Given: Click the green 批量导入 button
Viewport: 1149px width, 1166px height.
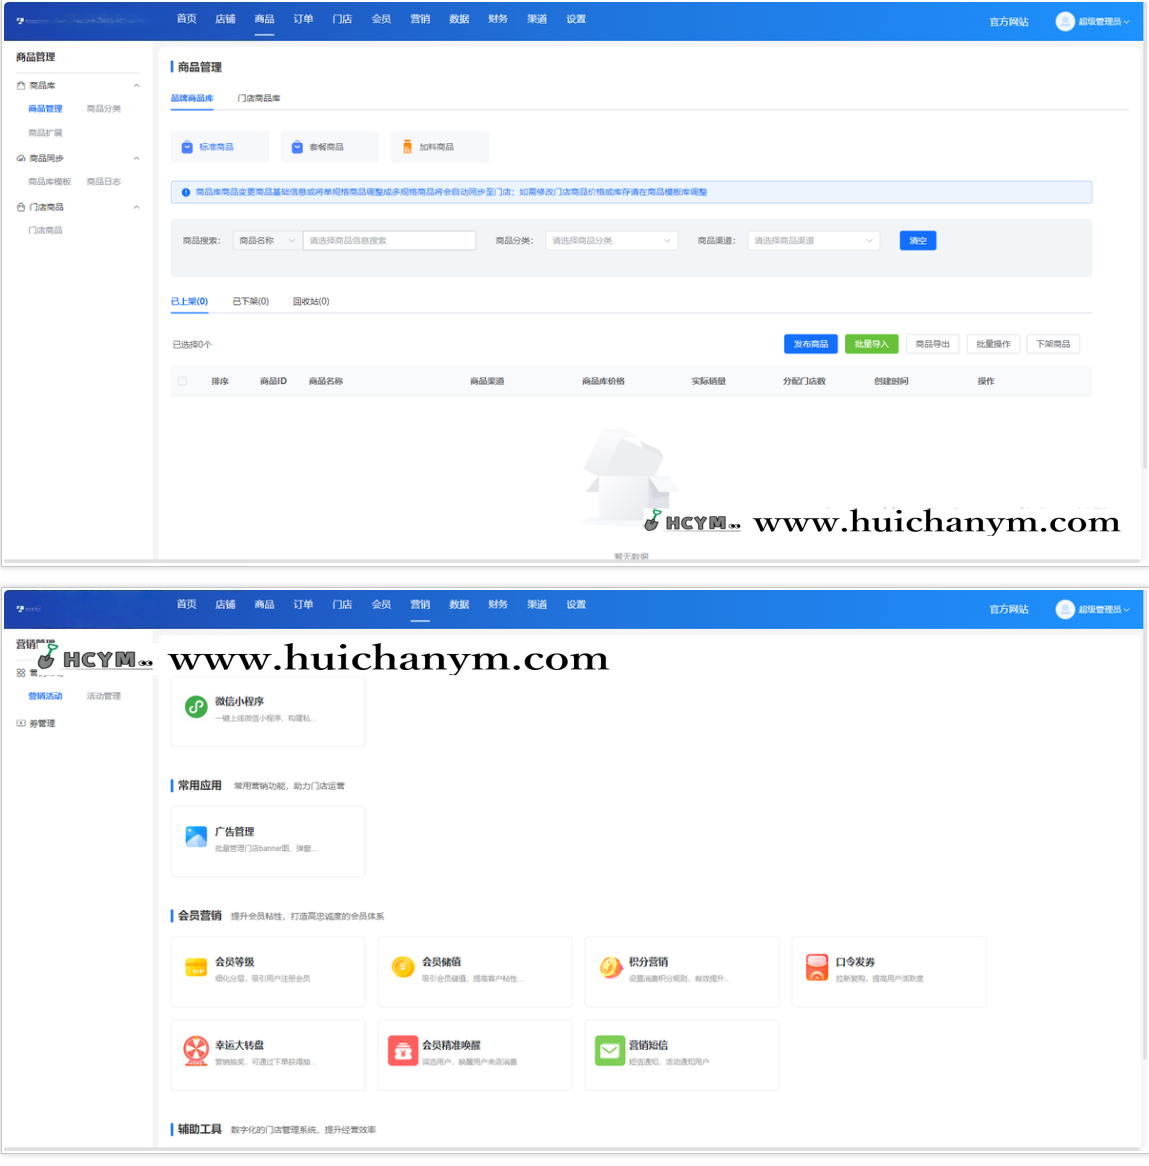Looking at the screenshot, I should pos(872,344).
